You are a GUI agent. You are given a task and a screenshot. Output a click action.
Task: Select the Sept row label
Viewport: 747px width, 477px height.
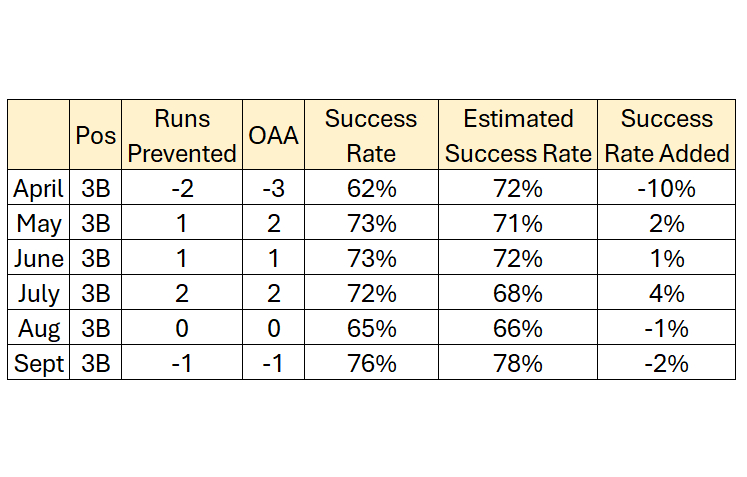click(x=39, y=364)
